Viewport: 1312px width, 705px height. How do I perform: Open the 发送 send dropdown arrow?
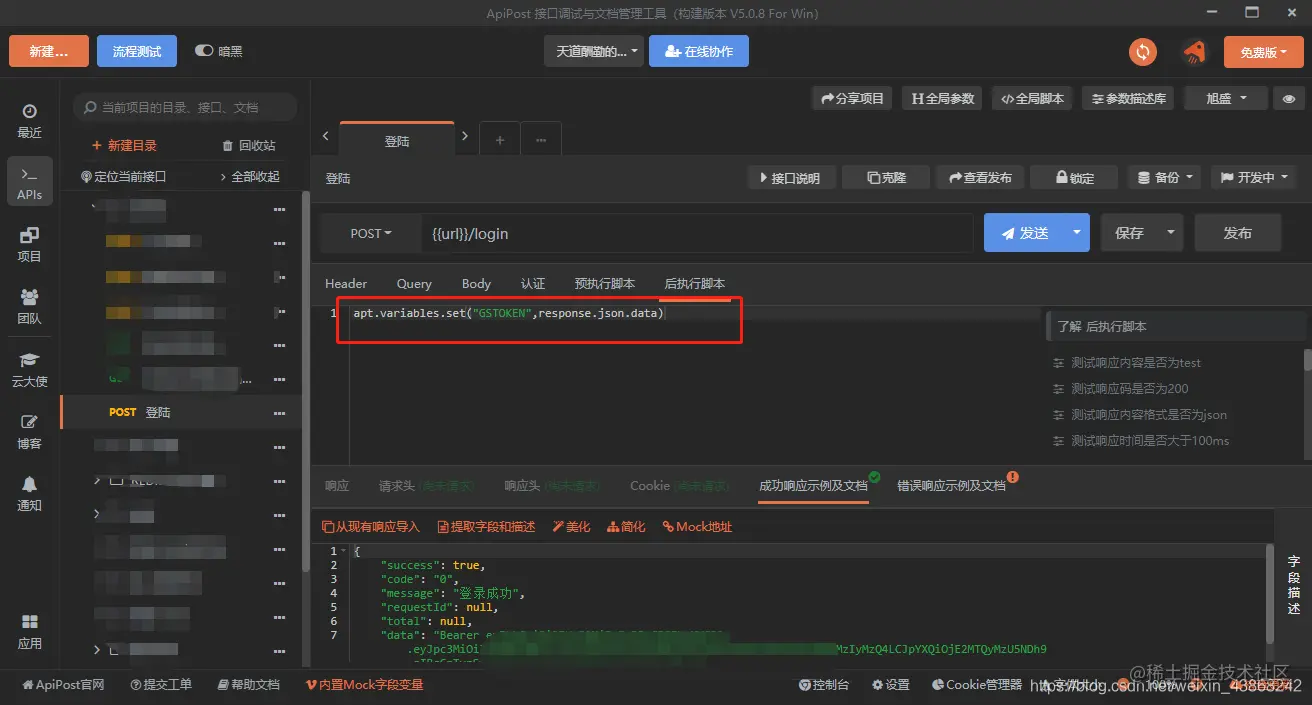click(x=1077, y=232)
